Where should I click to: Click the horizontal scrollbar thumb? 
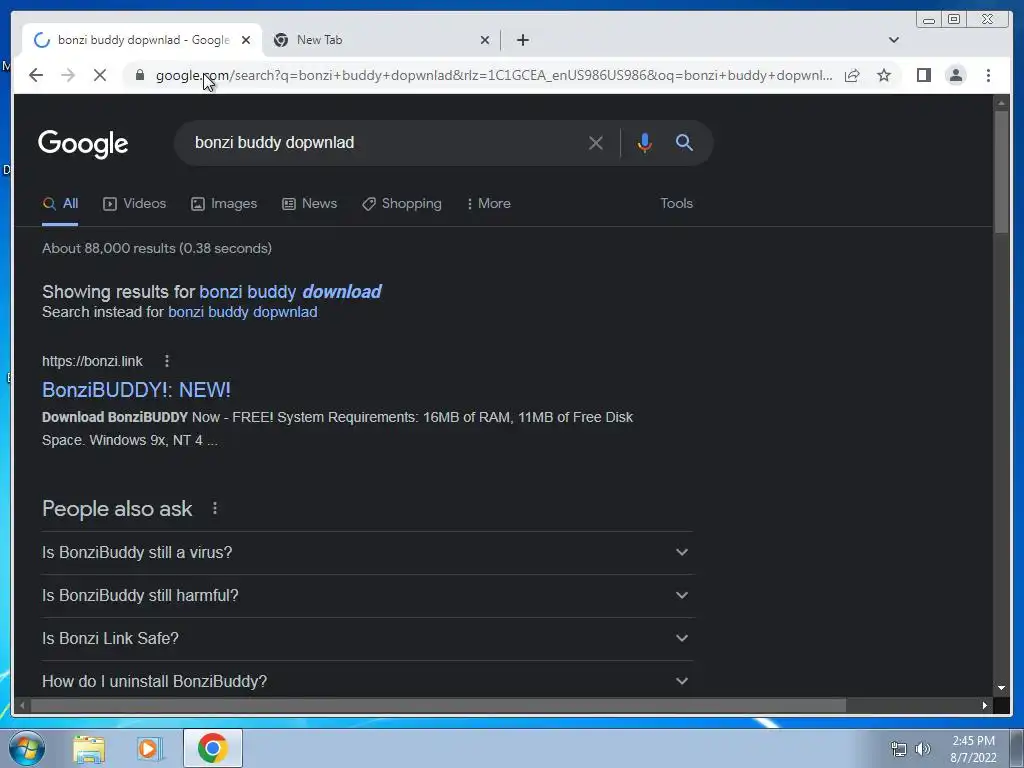point(438,705)
